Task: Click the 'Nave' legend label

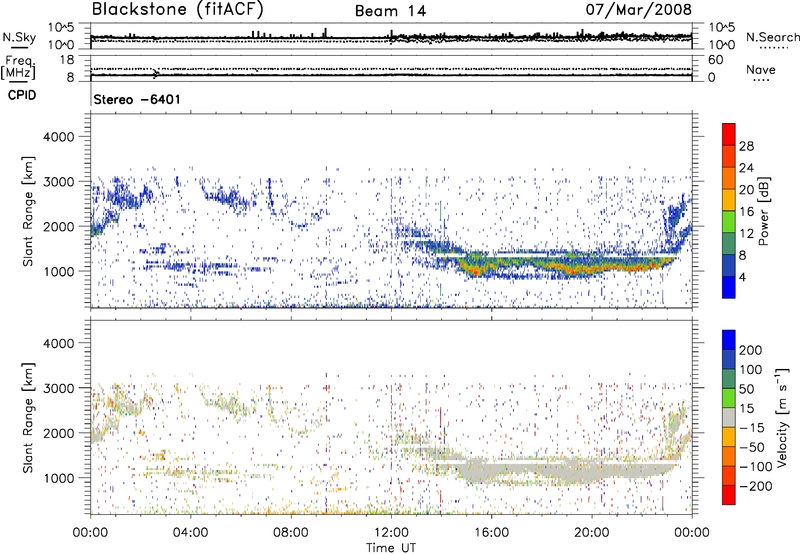Action: 761,69
